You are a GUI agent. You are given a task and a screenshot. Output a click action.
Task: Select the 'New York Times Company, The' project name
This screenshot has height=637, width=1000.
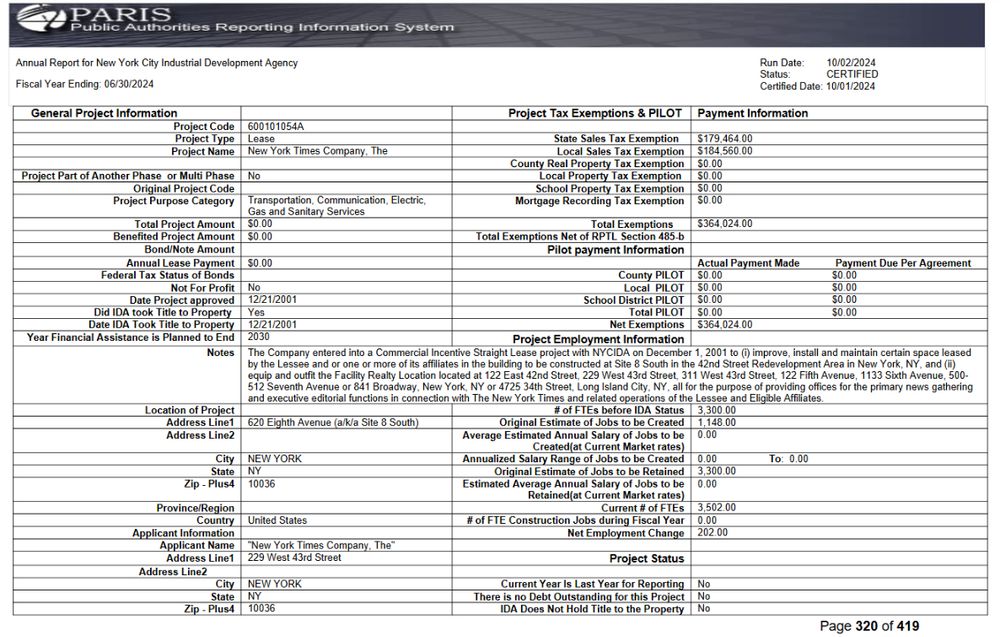318,151
